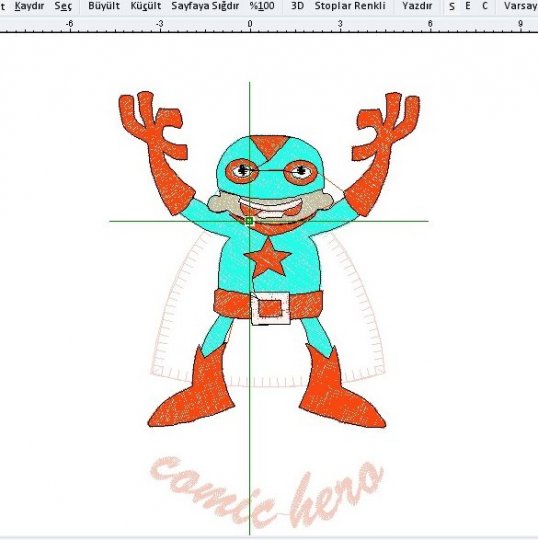The image size is (538, 540).
Task: Zoom out using the Küçült button
Action: (x=146, y=6)
